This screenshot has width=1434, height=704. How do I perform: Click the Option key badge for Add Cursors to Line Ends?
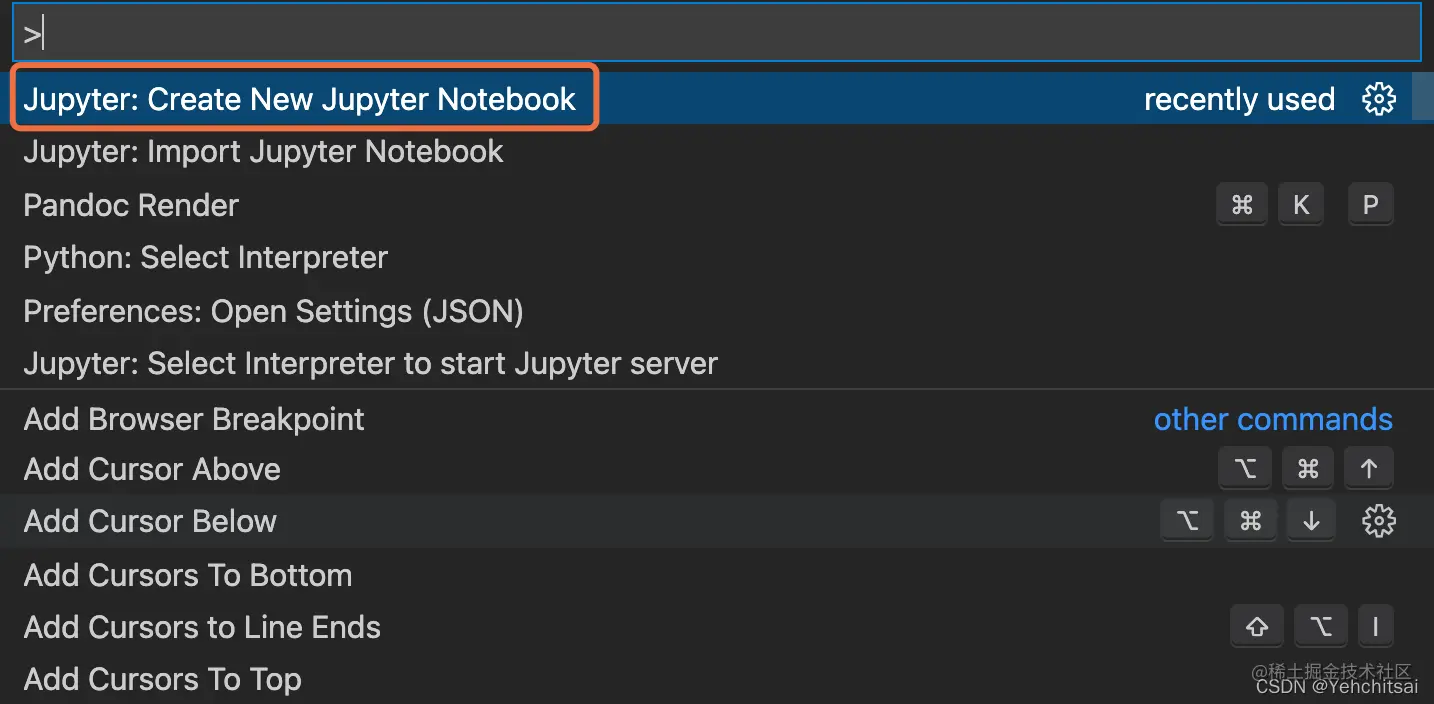(x=1320, y=626)
